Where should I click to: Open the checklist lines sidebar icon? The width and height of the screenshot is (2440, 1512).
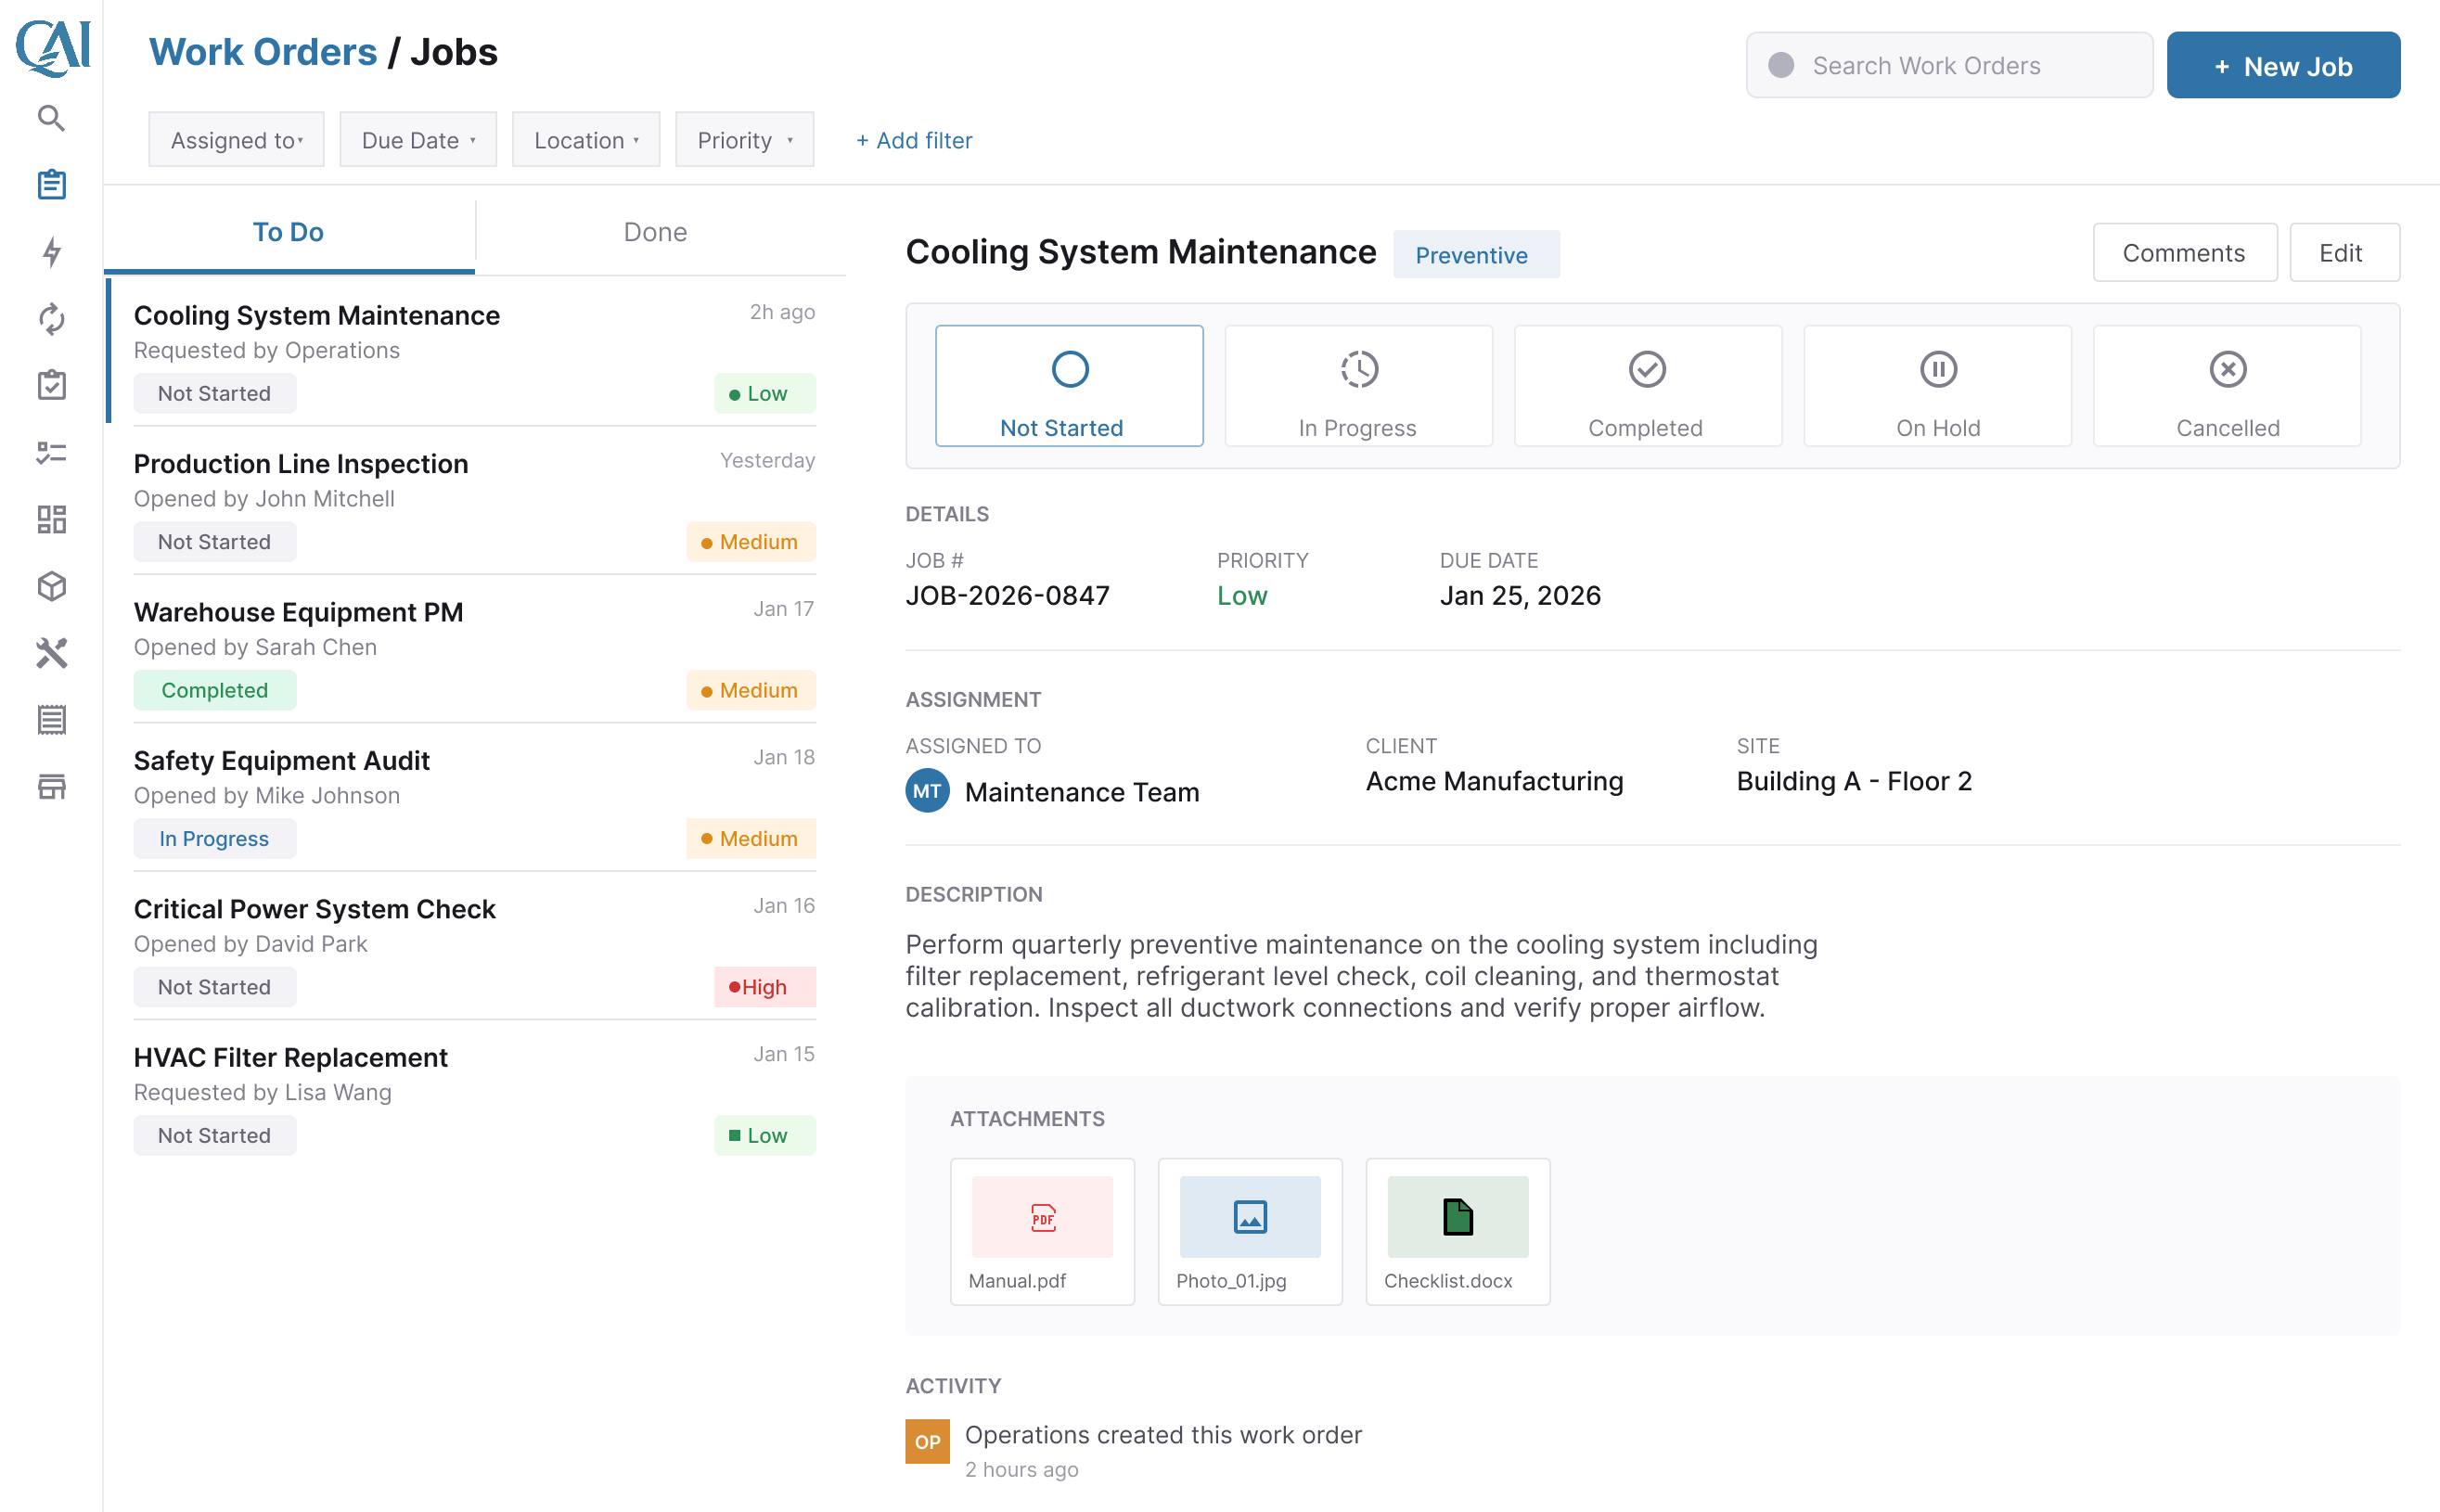(x=51, y=453)
